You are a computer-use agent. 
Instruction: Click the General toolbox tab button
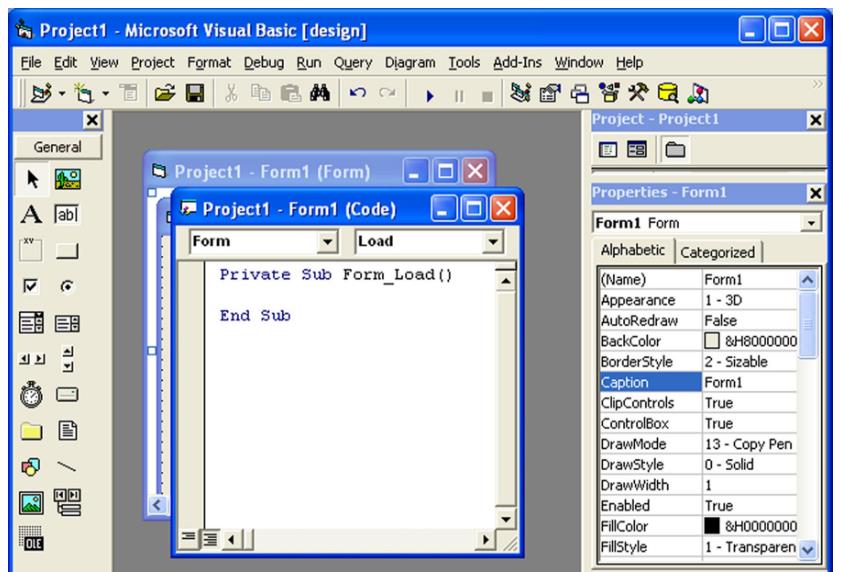(57, 147)
